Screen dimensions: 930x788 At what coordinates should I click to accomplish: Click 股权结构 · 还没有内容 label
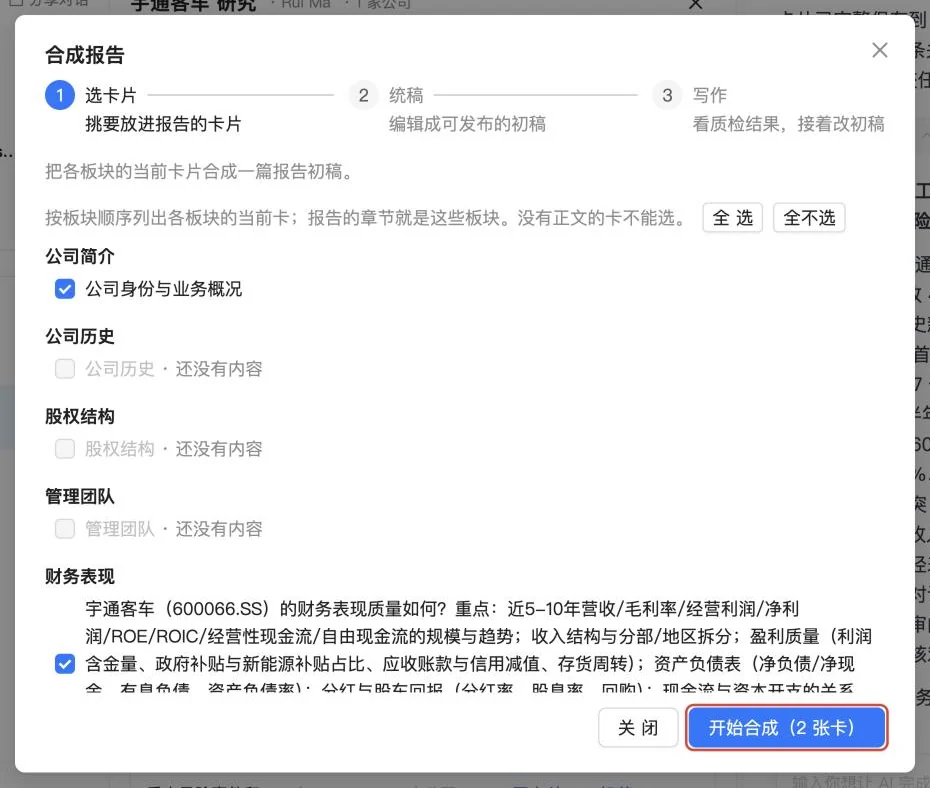coord(174,449)
